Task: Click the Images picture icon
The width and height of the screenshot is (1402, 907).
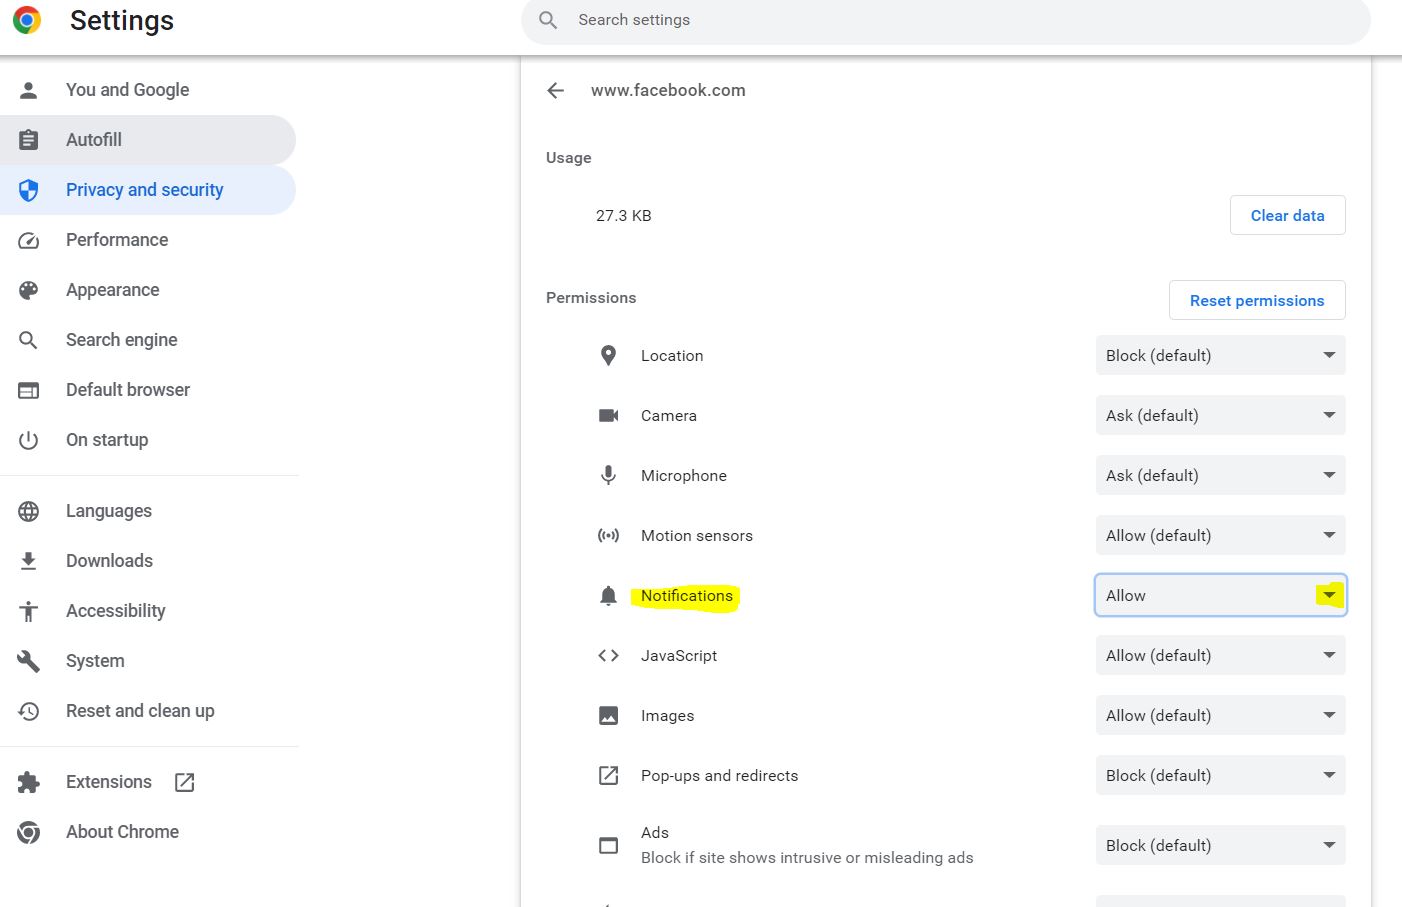Action: pos(608,715)
